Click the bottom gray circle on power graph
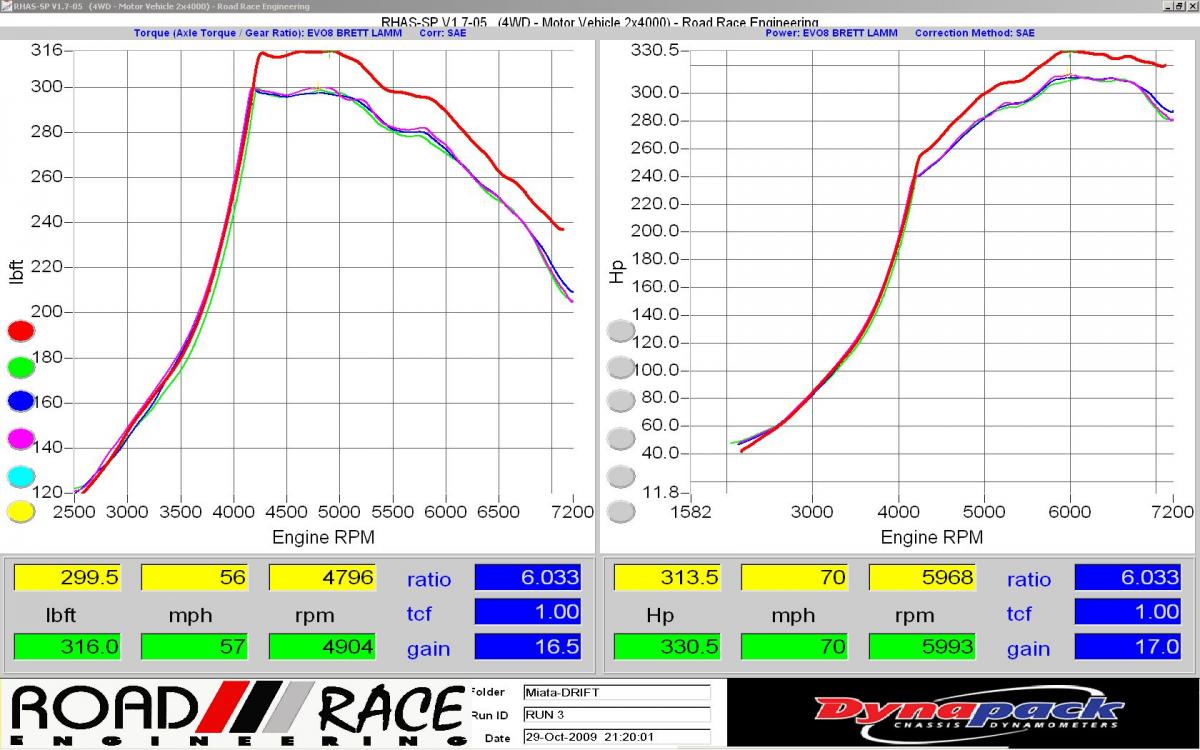 [621, 512]
